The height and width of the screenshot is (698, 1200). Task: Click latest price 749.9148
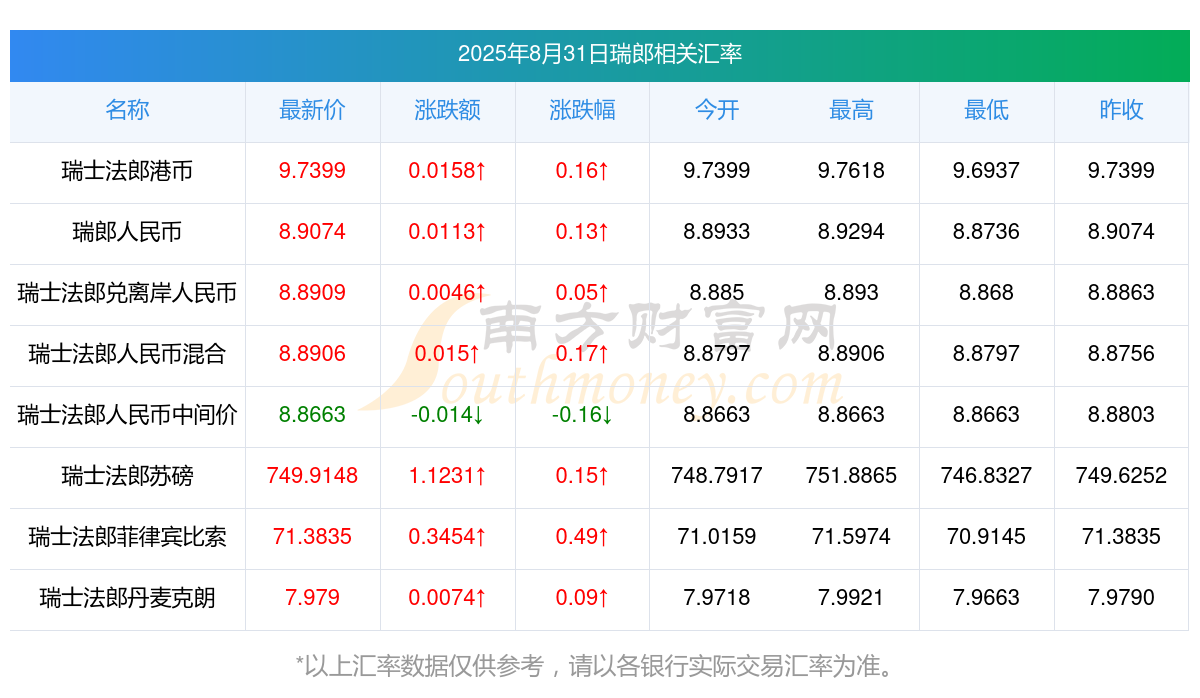click(x=312, y=476)
